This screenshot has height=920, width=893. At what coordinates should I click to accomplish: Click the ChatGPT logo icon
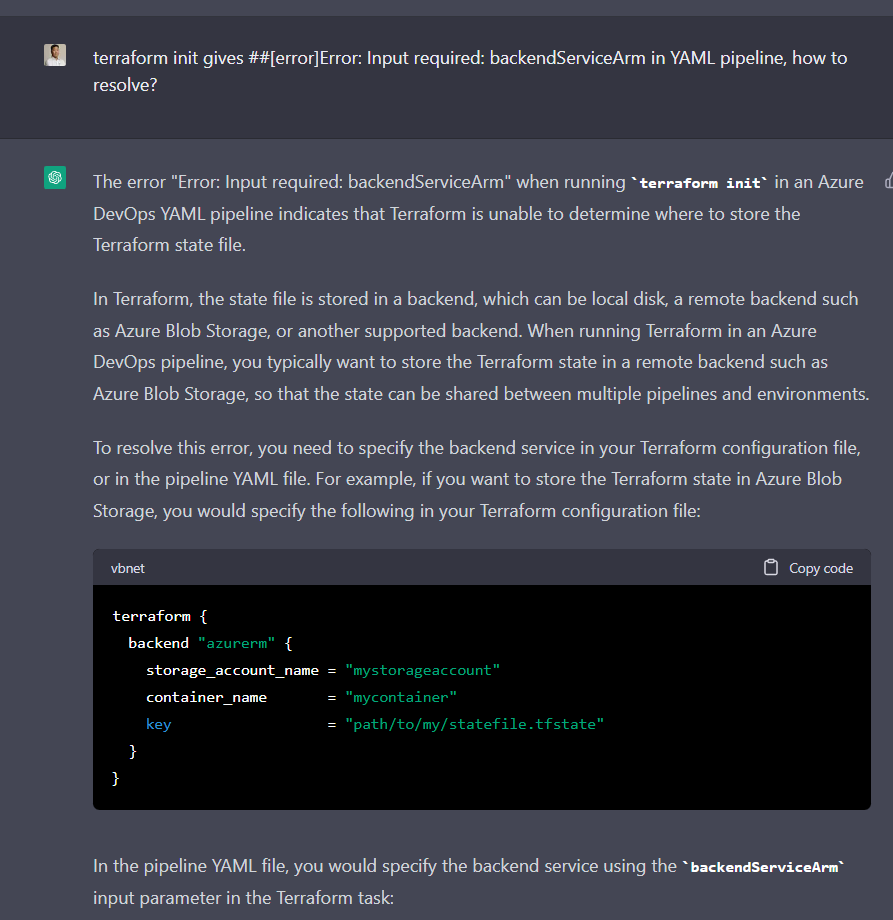coord(55,178)
